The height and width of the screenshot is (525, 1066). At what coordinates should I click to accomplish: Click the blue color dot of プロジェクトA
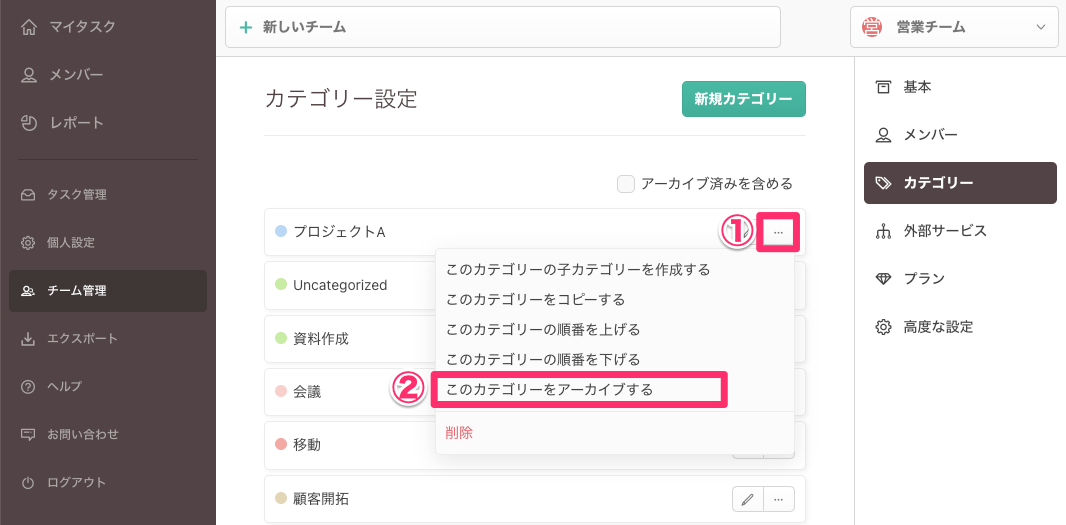281,231
